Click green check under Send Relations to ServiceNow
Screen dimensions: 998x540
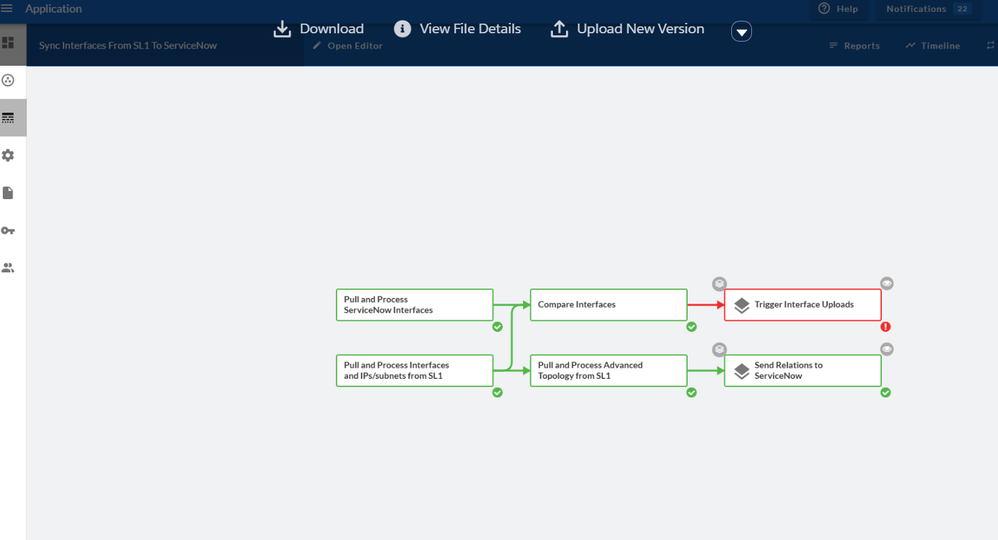885,392
